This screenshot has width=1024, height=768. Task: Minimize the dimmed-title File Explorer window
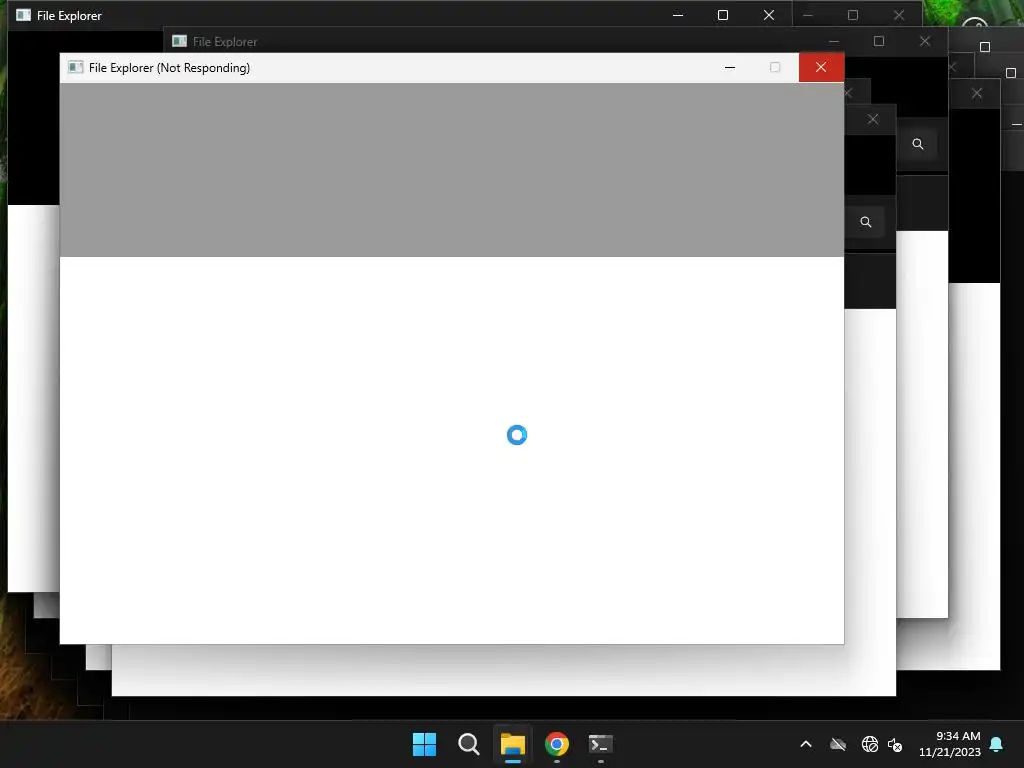tap(834, 41)
